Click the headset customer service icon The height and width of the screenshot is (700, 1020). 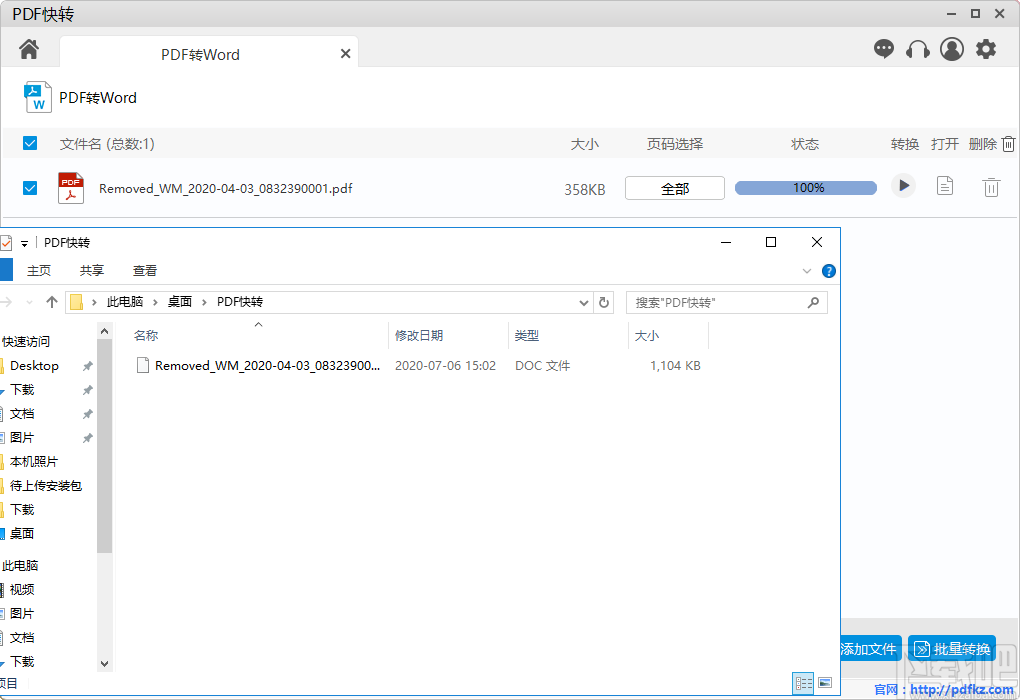point(917,48)
